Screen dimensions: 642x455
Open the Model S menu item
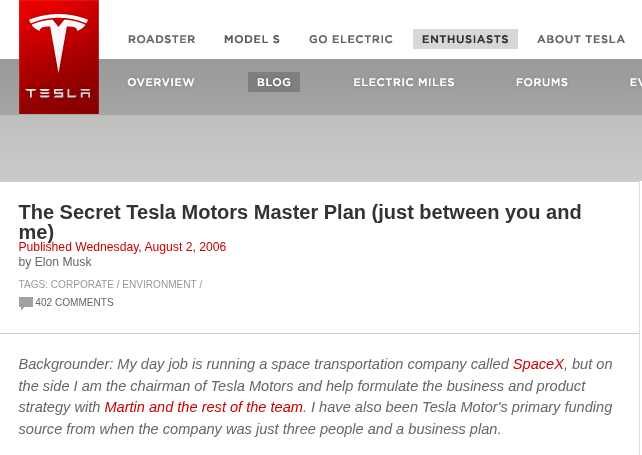click(252, 39)
